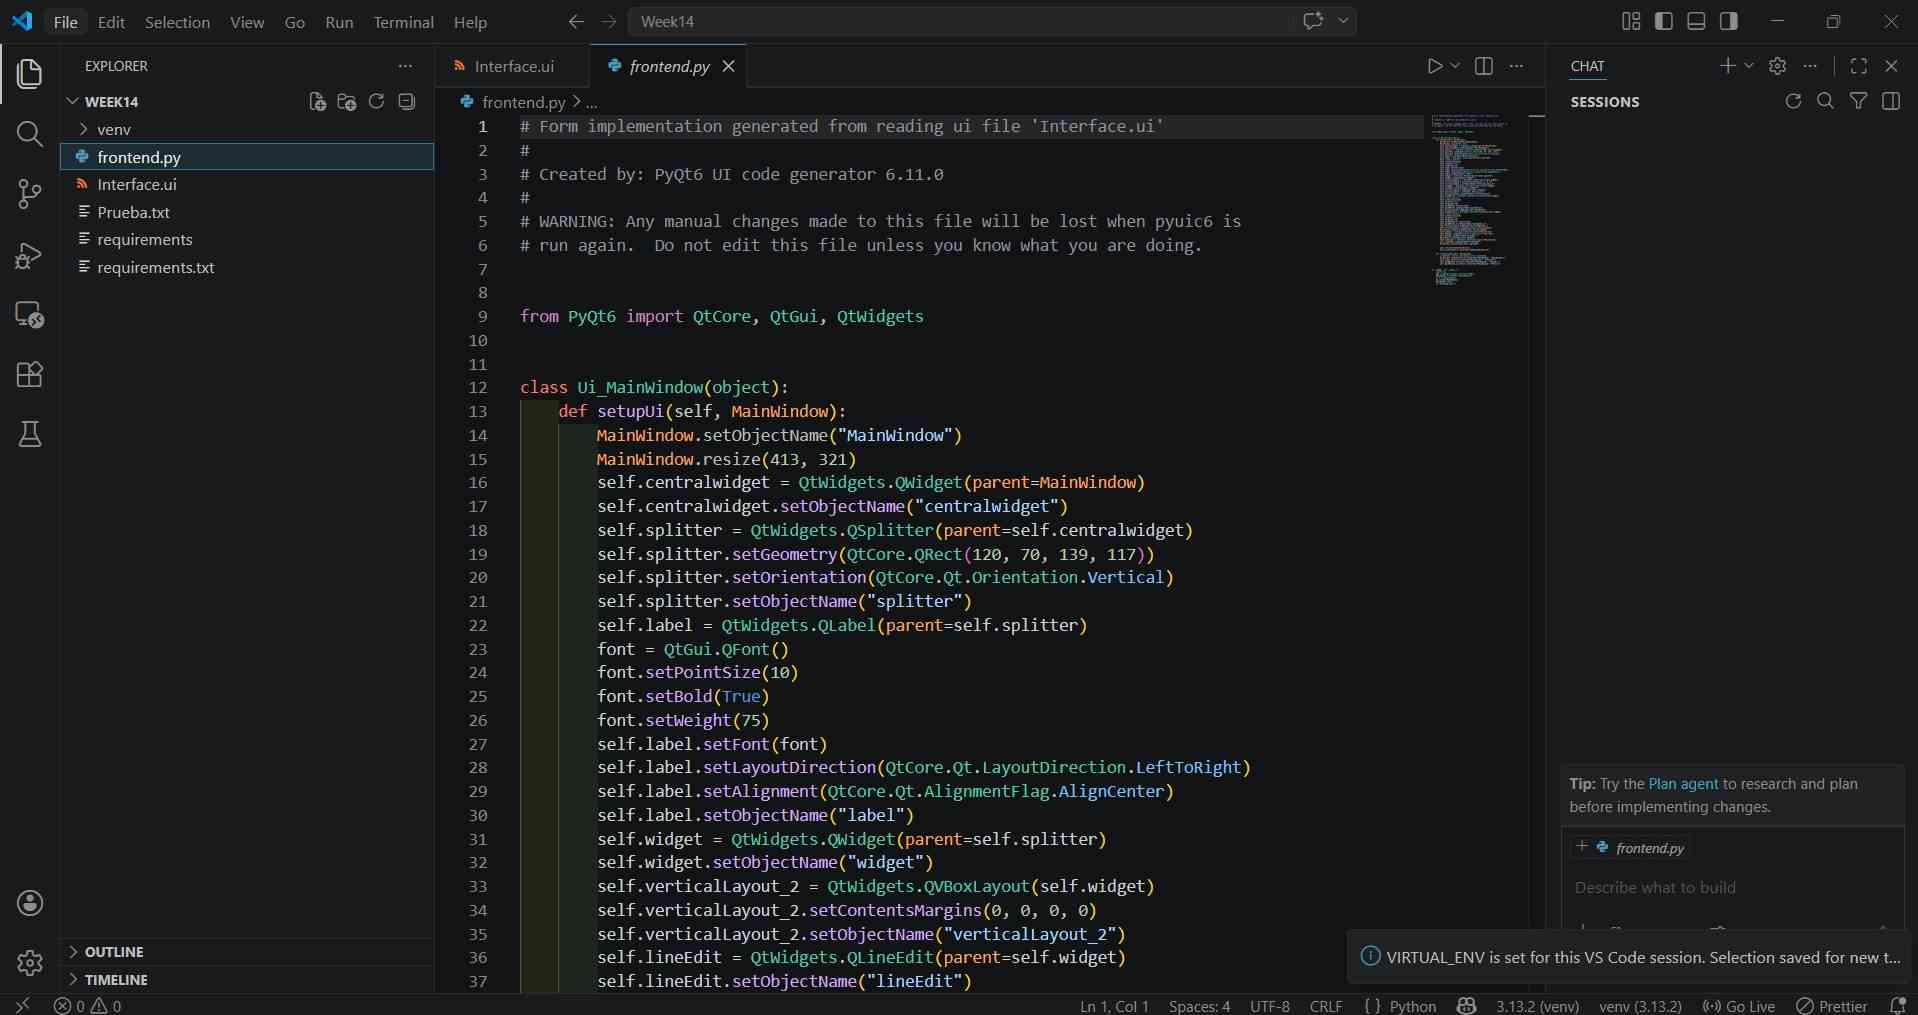Filter chat sessions
This screenshot has width=1918, height=1015.
point(1858,101)
